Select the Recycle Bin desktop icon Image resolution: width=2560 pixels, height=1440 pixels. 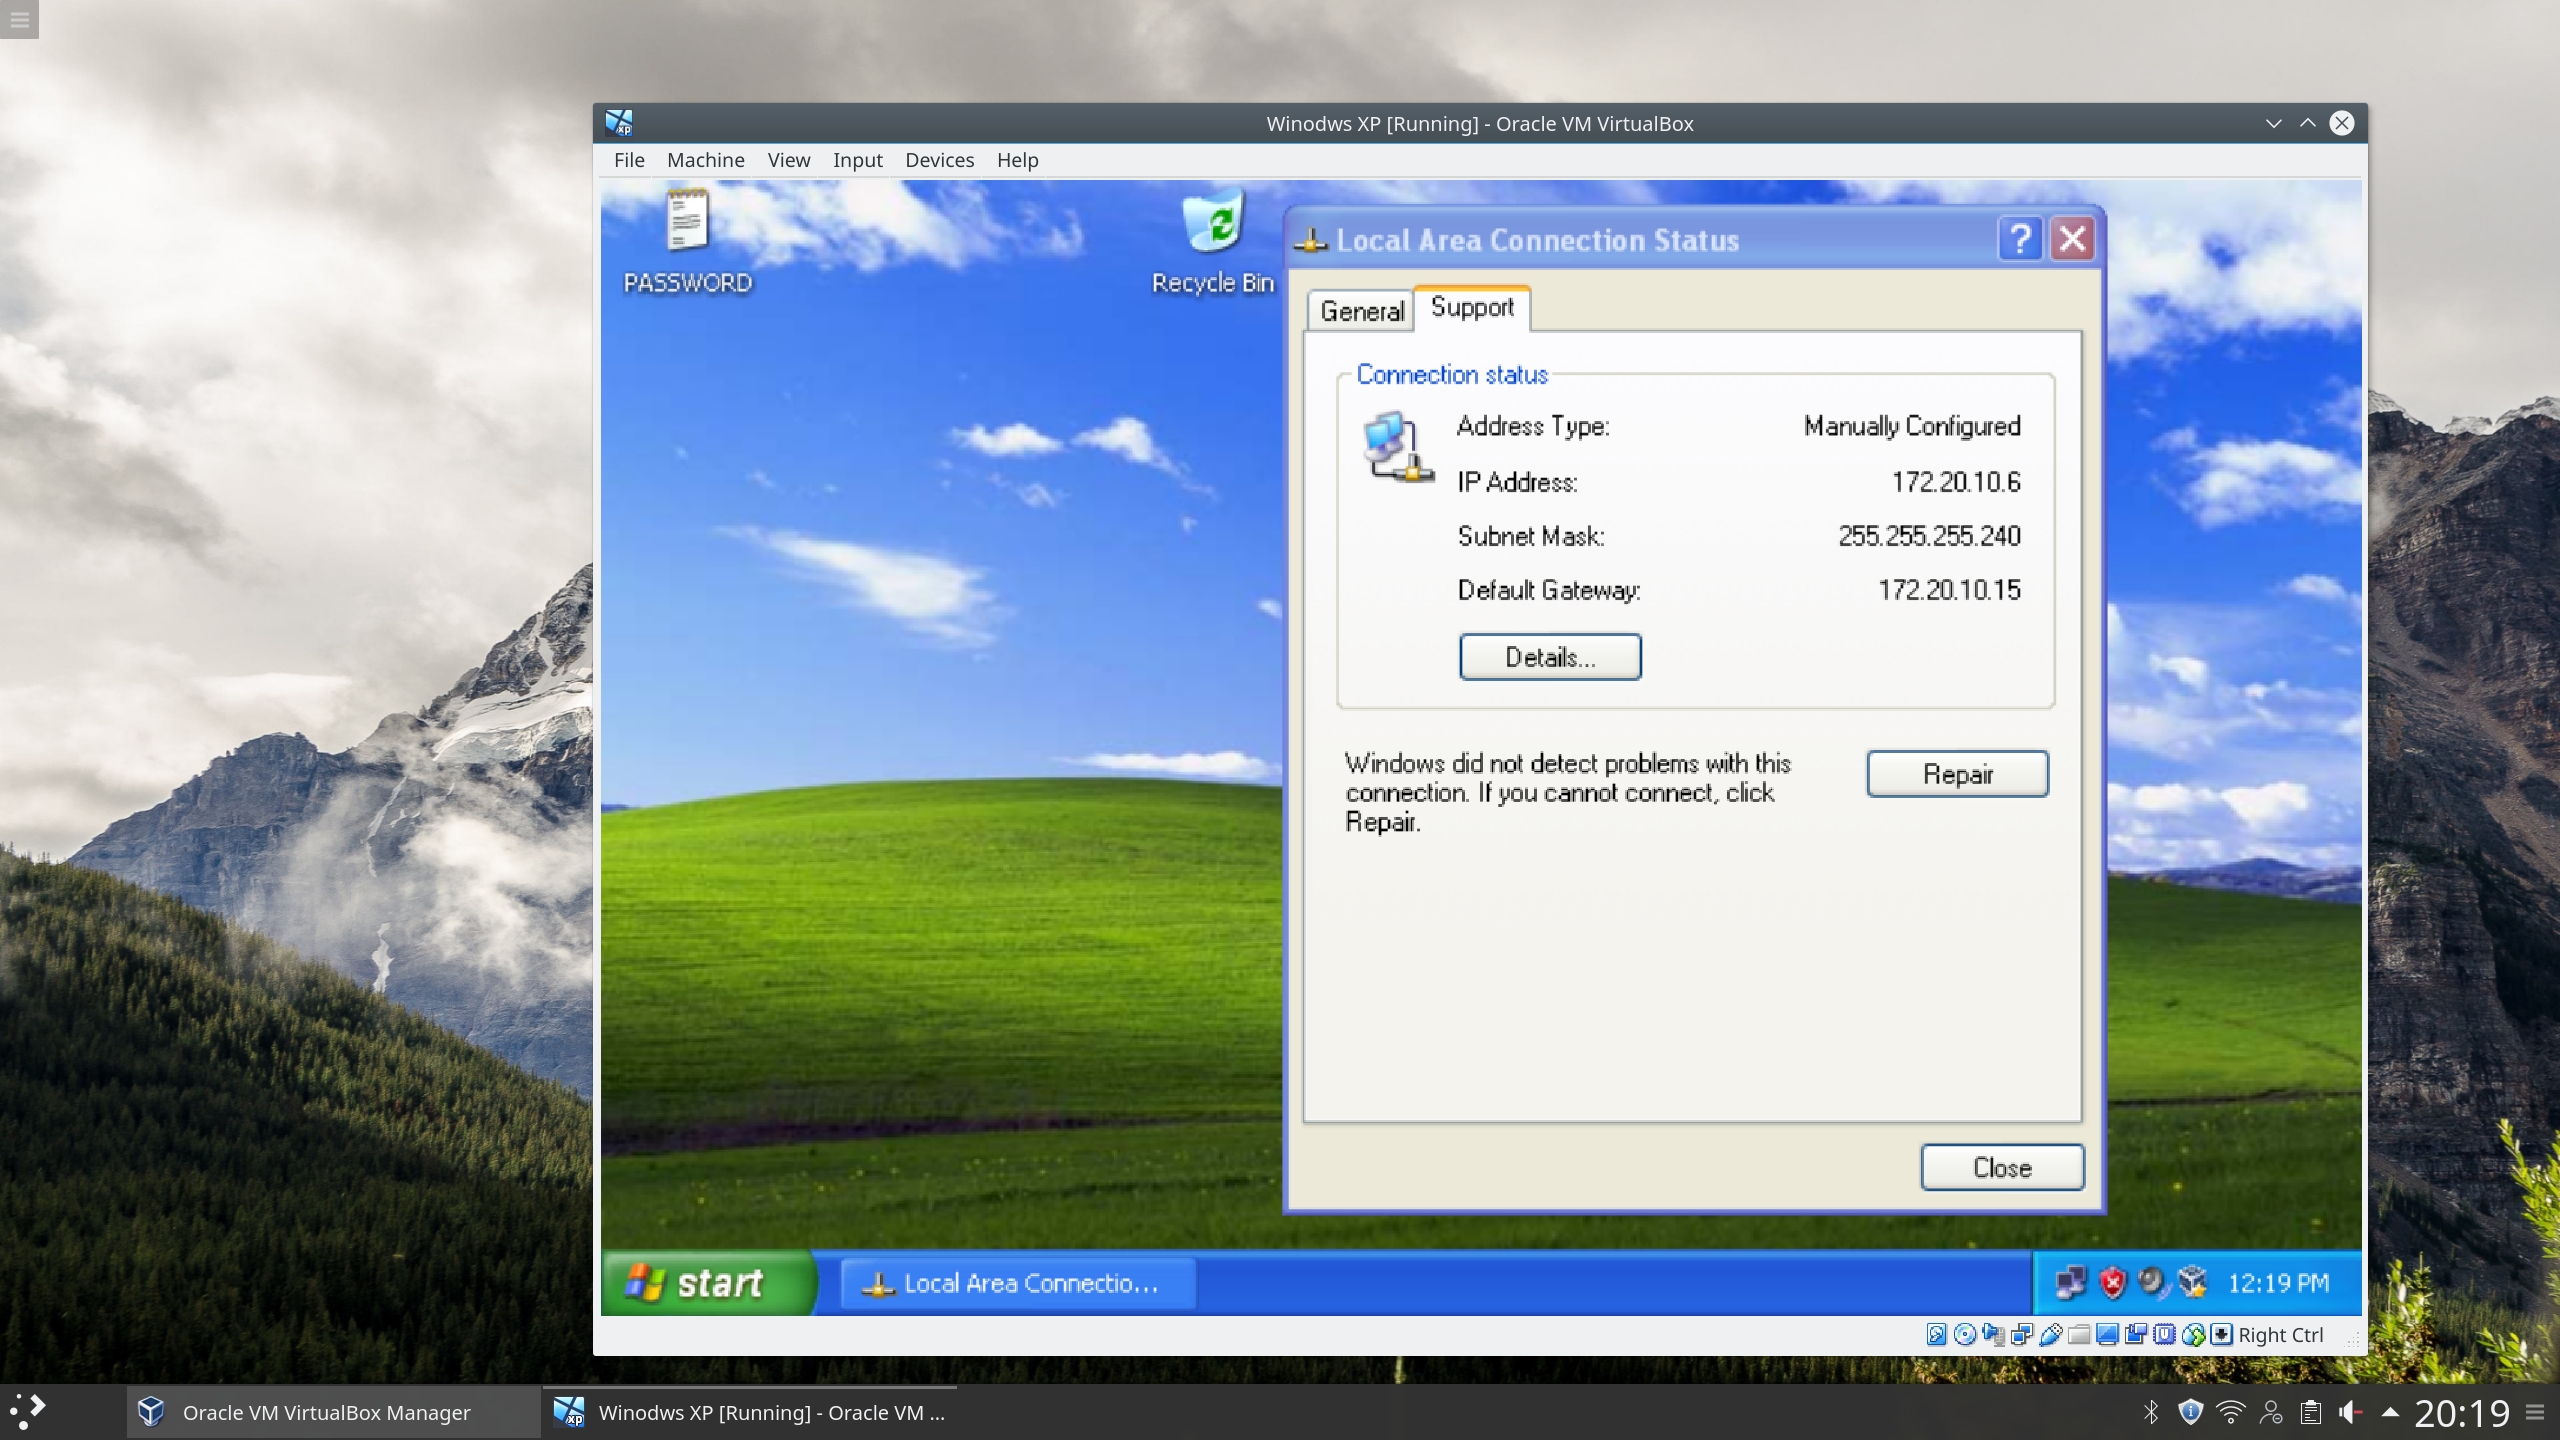pyautogui.click(x=1213, y=242)
